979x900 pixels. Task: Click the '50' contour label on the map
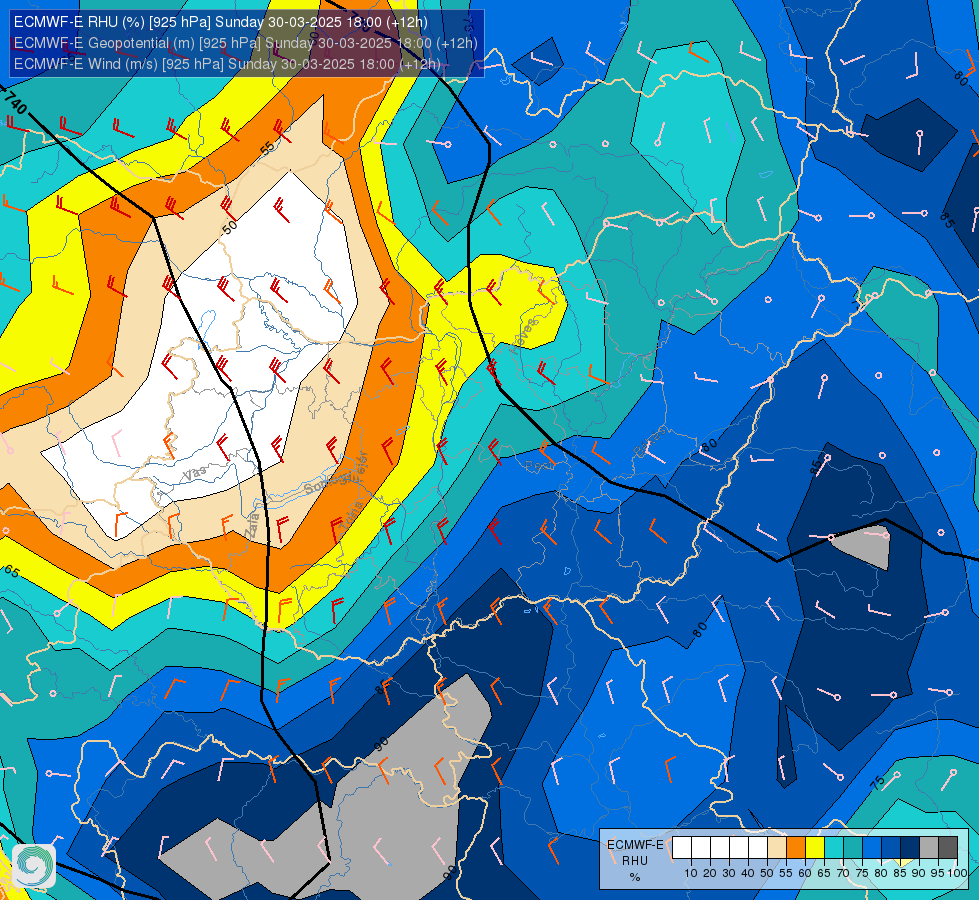pyautogui.click(x=230, y=227)
